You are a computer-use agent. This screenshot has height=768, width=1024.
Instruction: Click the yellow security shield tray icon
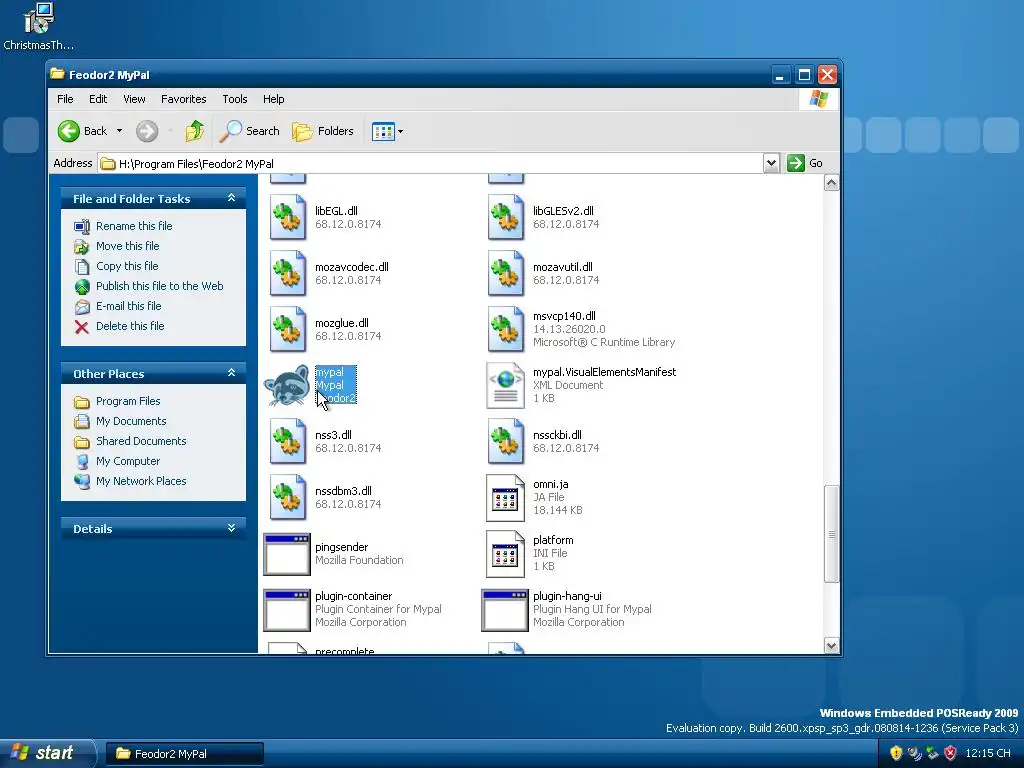tap(896, 753)
